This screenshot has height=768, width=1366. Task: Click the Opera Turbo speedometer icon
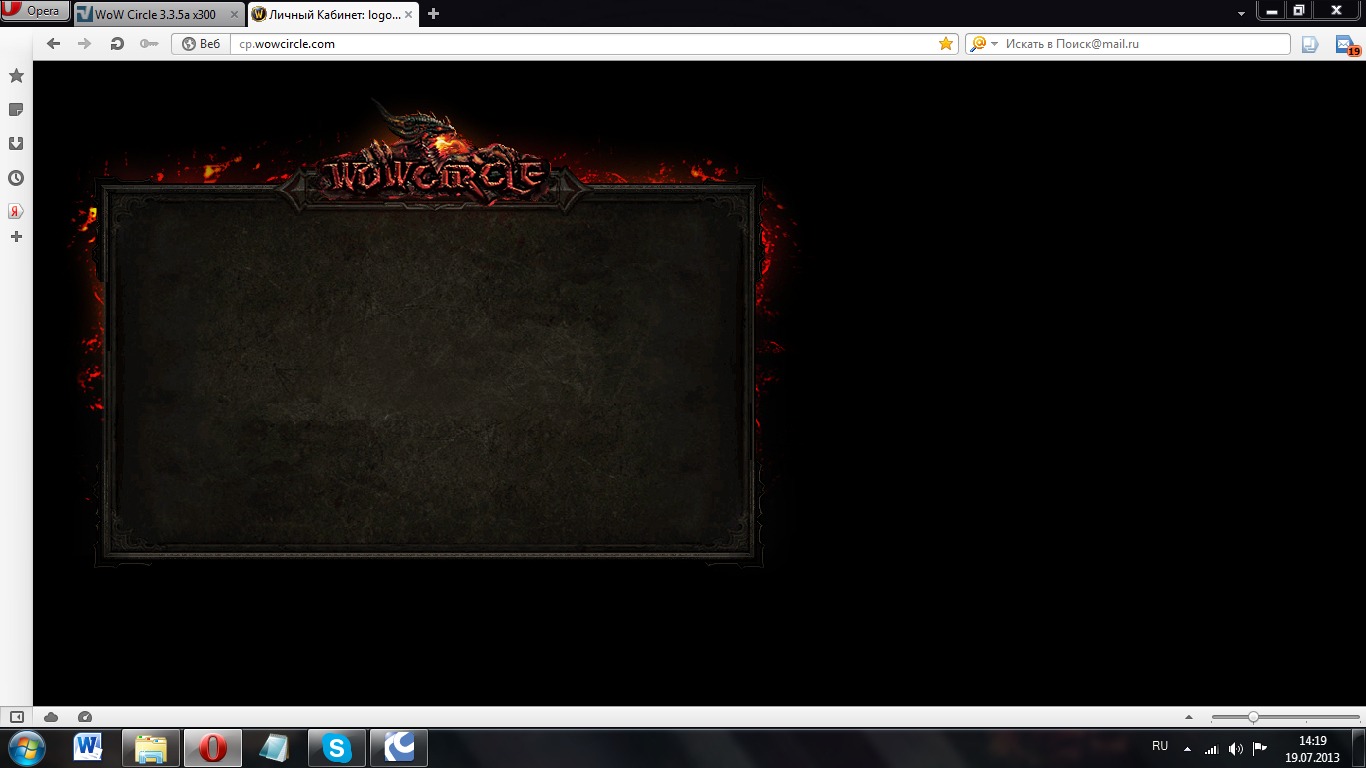[85, 717]
